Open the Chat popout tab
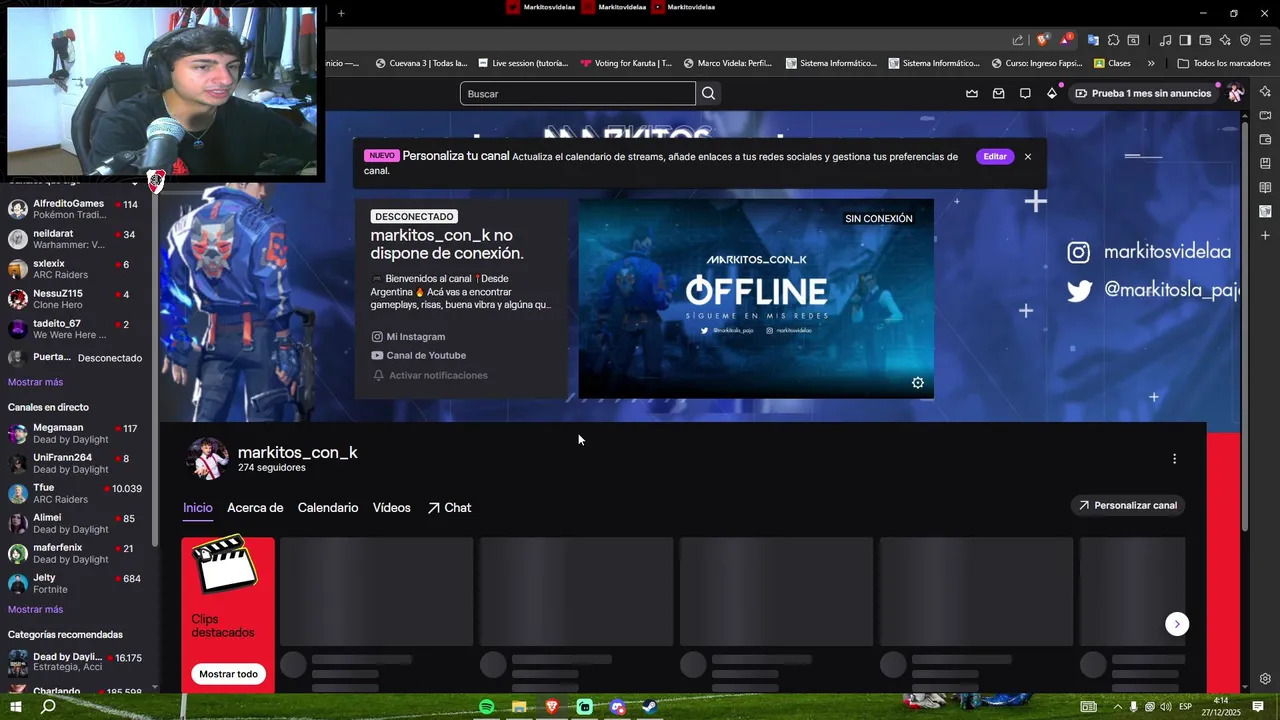This screenshot has width=1280, height=720. pos(449,508)
